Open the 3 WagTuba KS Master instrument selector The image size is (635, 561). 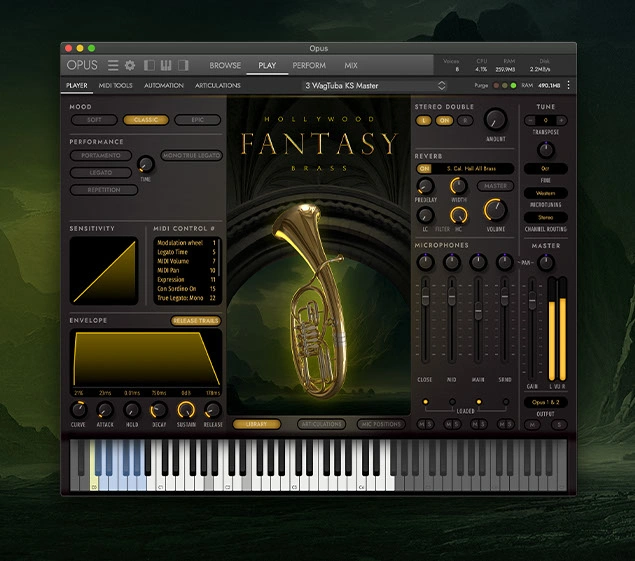375,85
